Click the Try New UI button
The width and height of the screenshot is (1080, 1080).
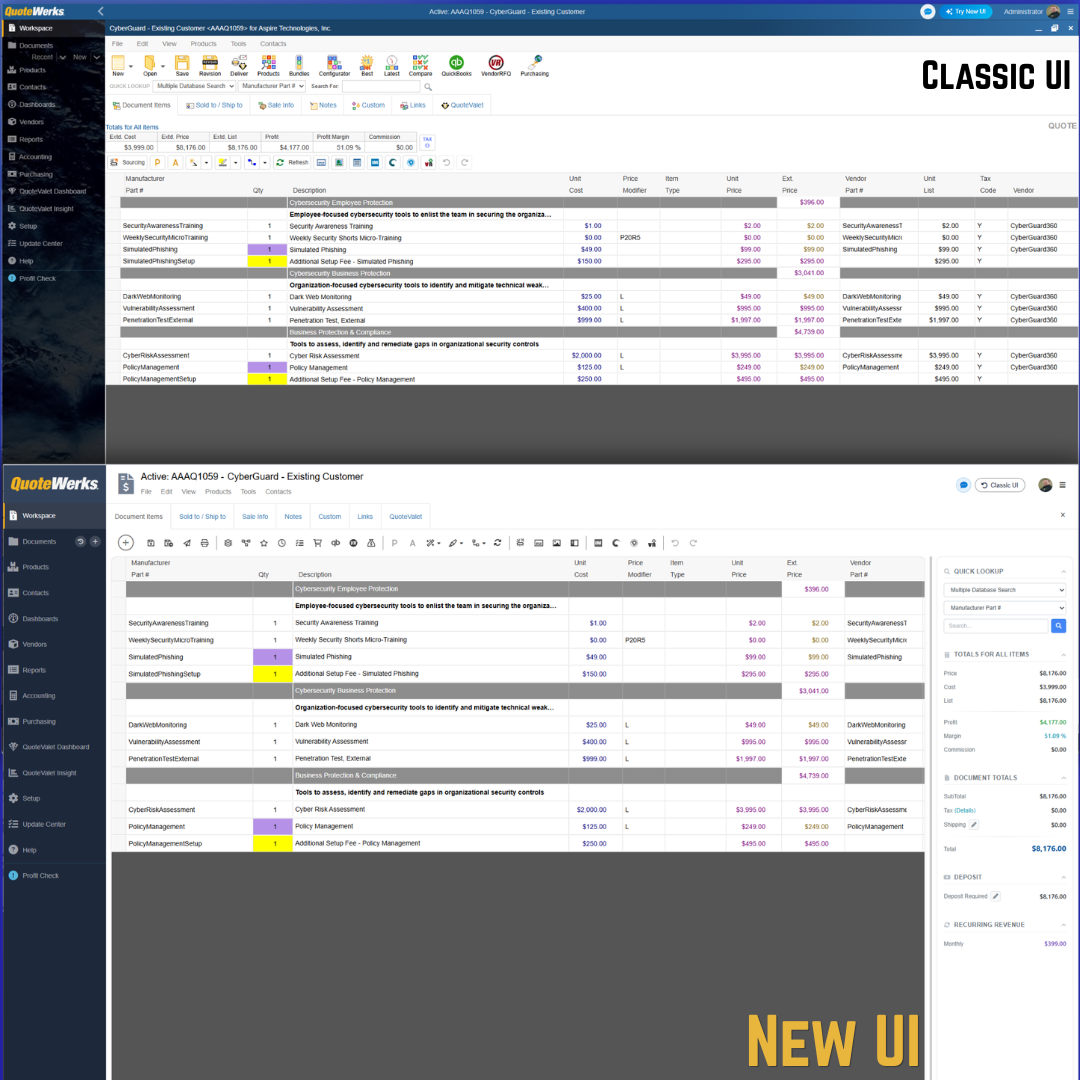pyautogui.click(x=966, y=12)
